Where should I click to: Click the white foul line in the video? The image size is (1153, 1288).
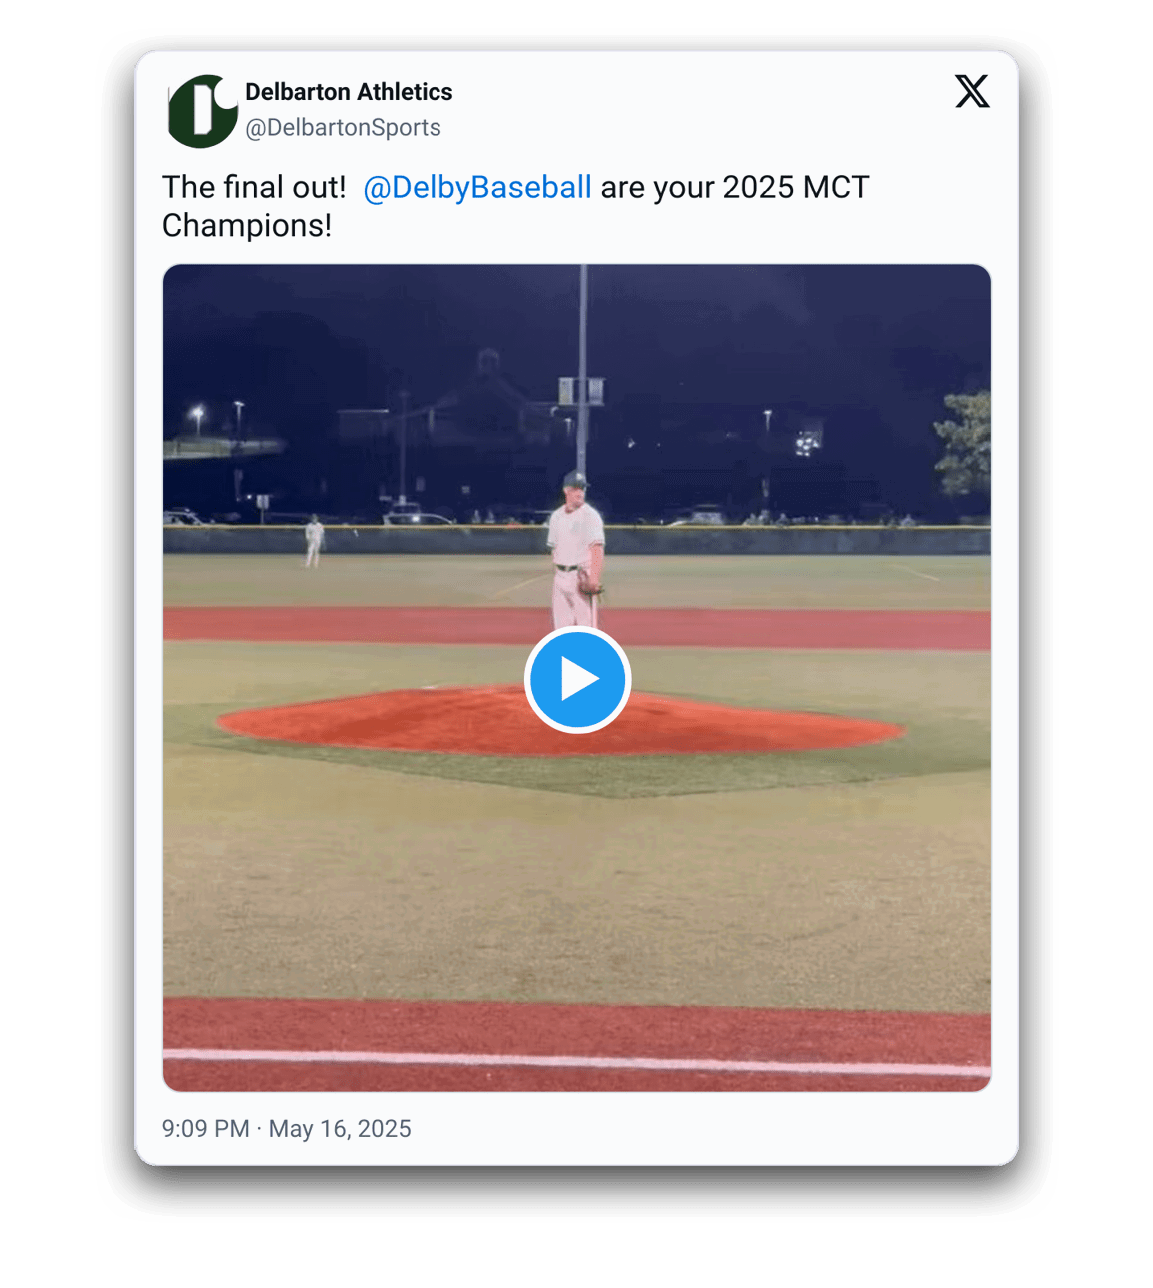(x=577, y=1060)
